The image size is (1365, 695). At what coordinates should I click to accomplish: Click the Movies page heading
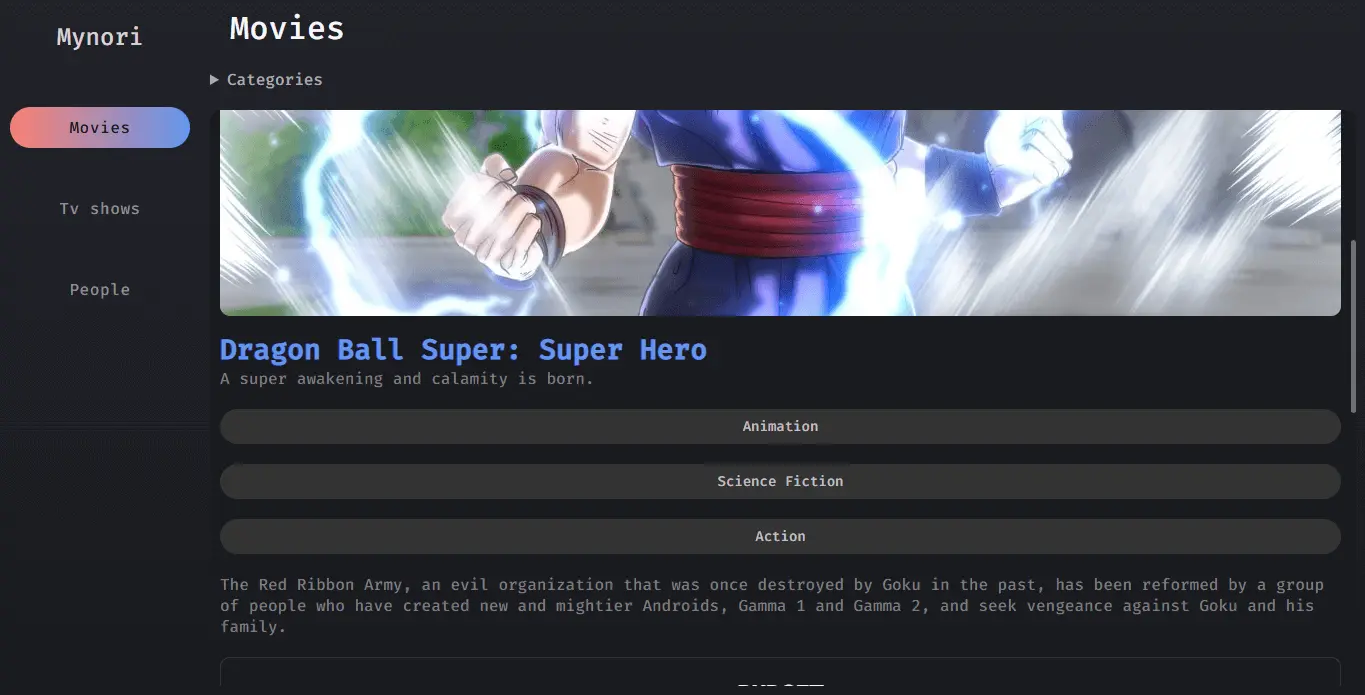coord(287,28)
